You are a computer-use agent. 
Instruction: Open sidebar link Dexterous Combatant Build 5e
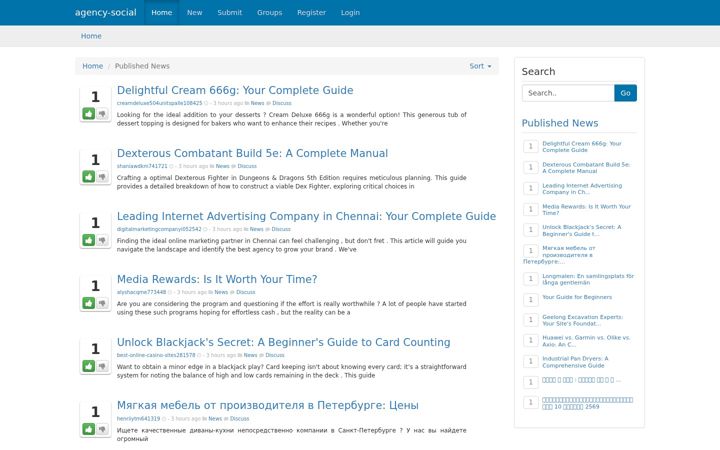586,168
